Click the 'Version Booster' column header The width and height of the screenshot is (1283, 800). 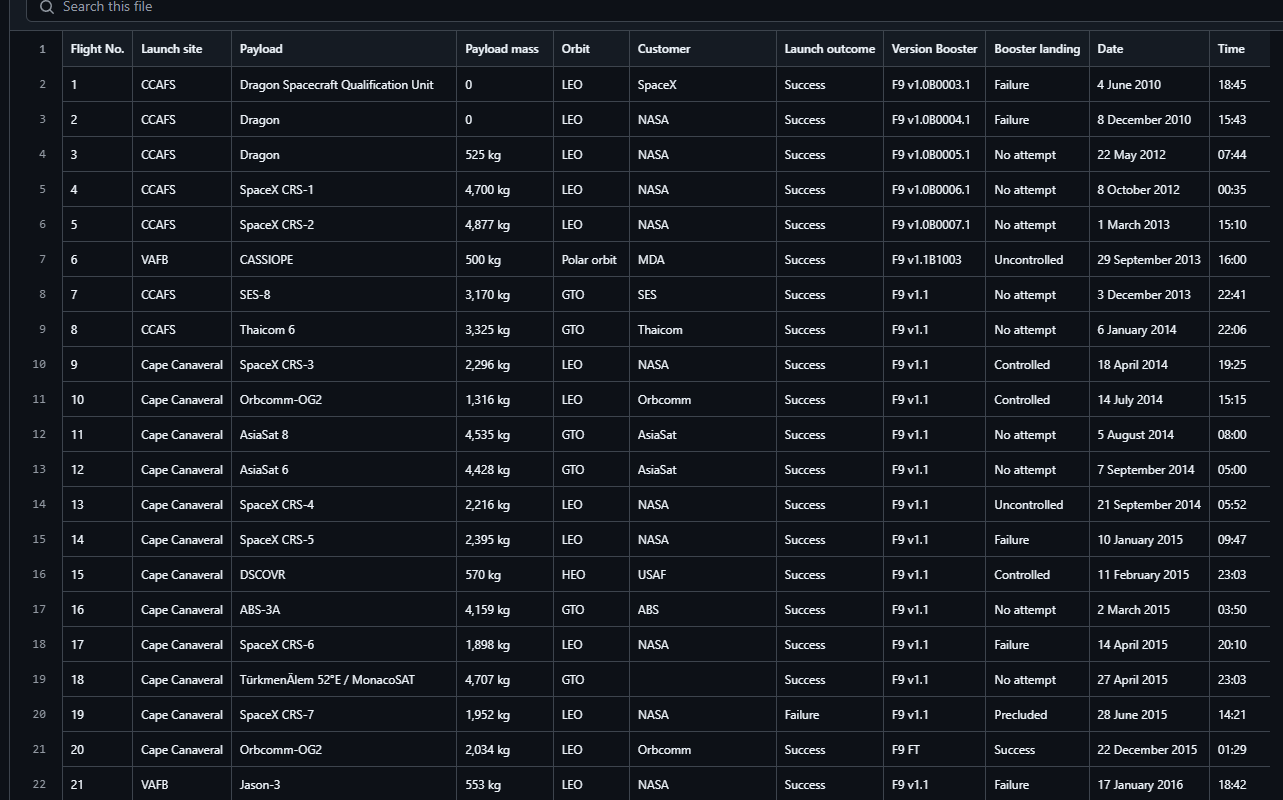point(934,49)
